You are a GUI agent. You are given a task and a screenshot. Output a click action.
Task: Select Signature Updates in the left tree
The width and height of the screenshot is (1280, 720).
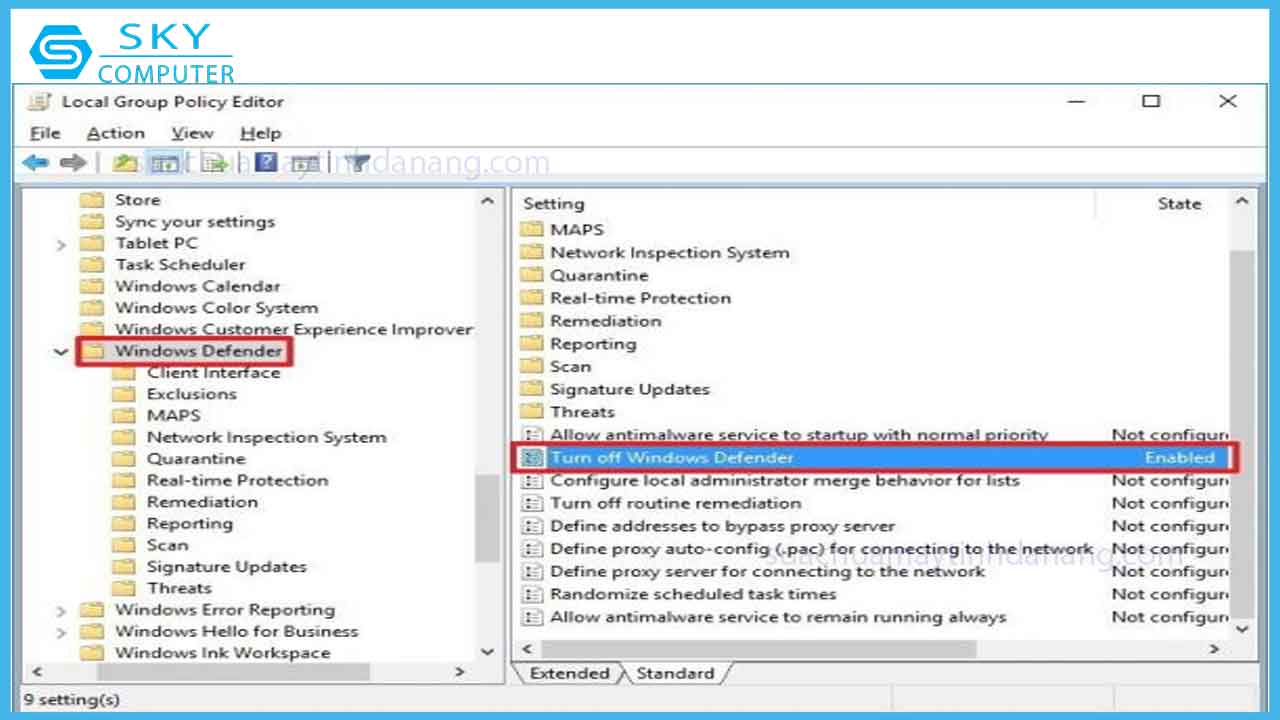226,566
